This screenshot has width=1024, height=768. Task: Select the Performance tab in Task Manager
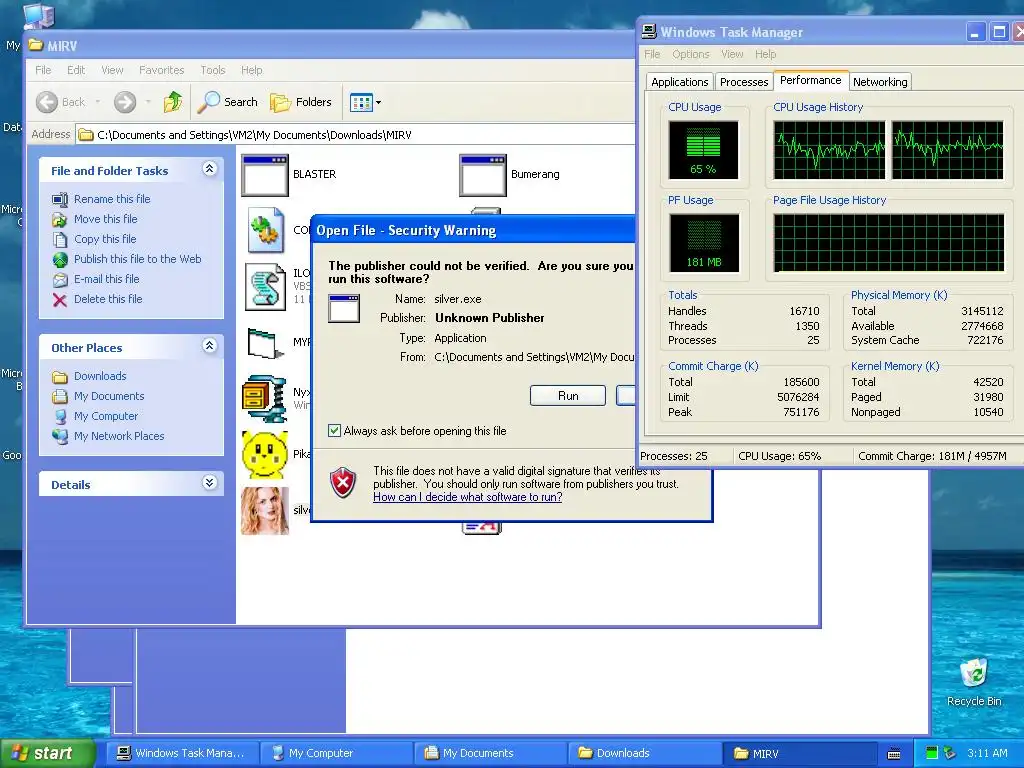pos(810,80)
